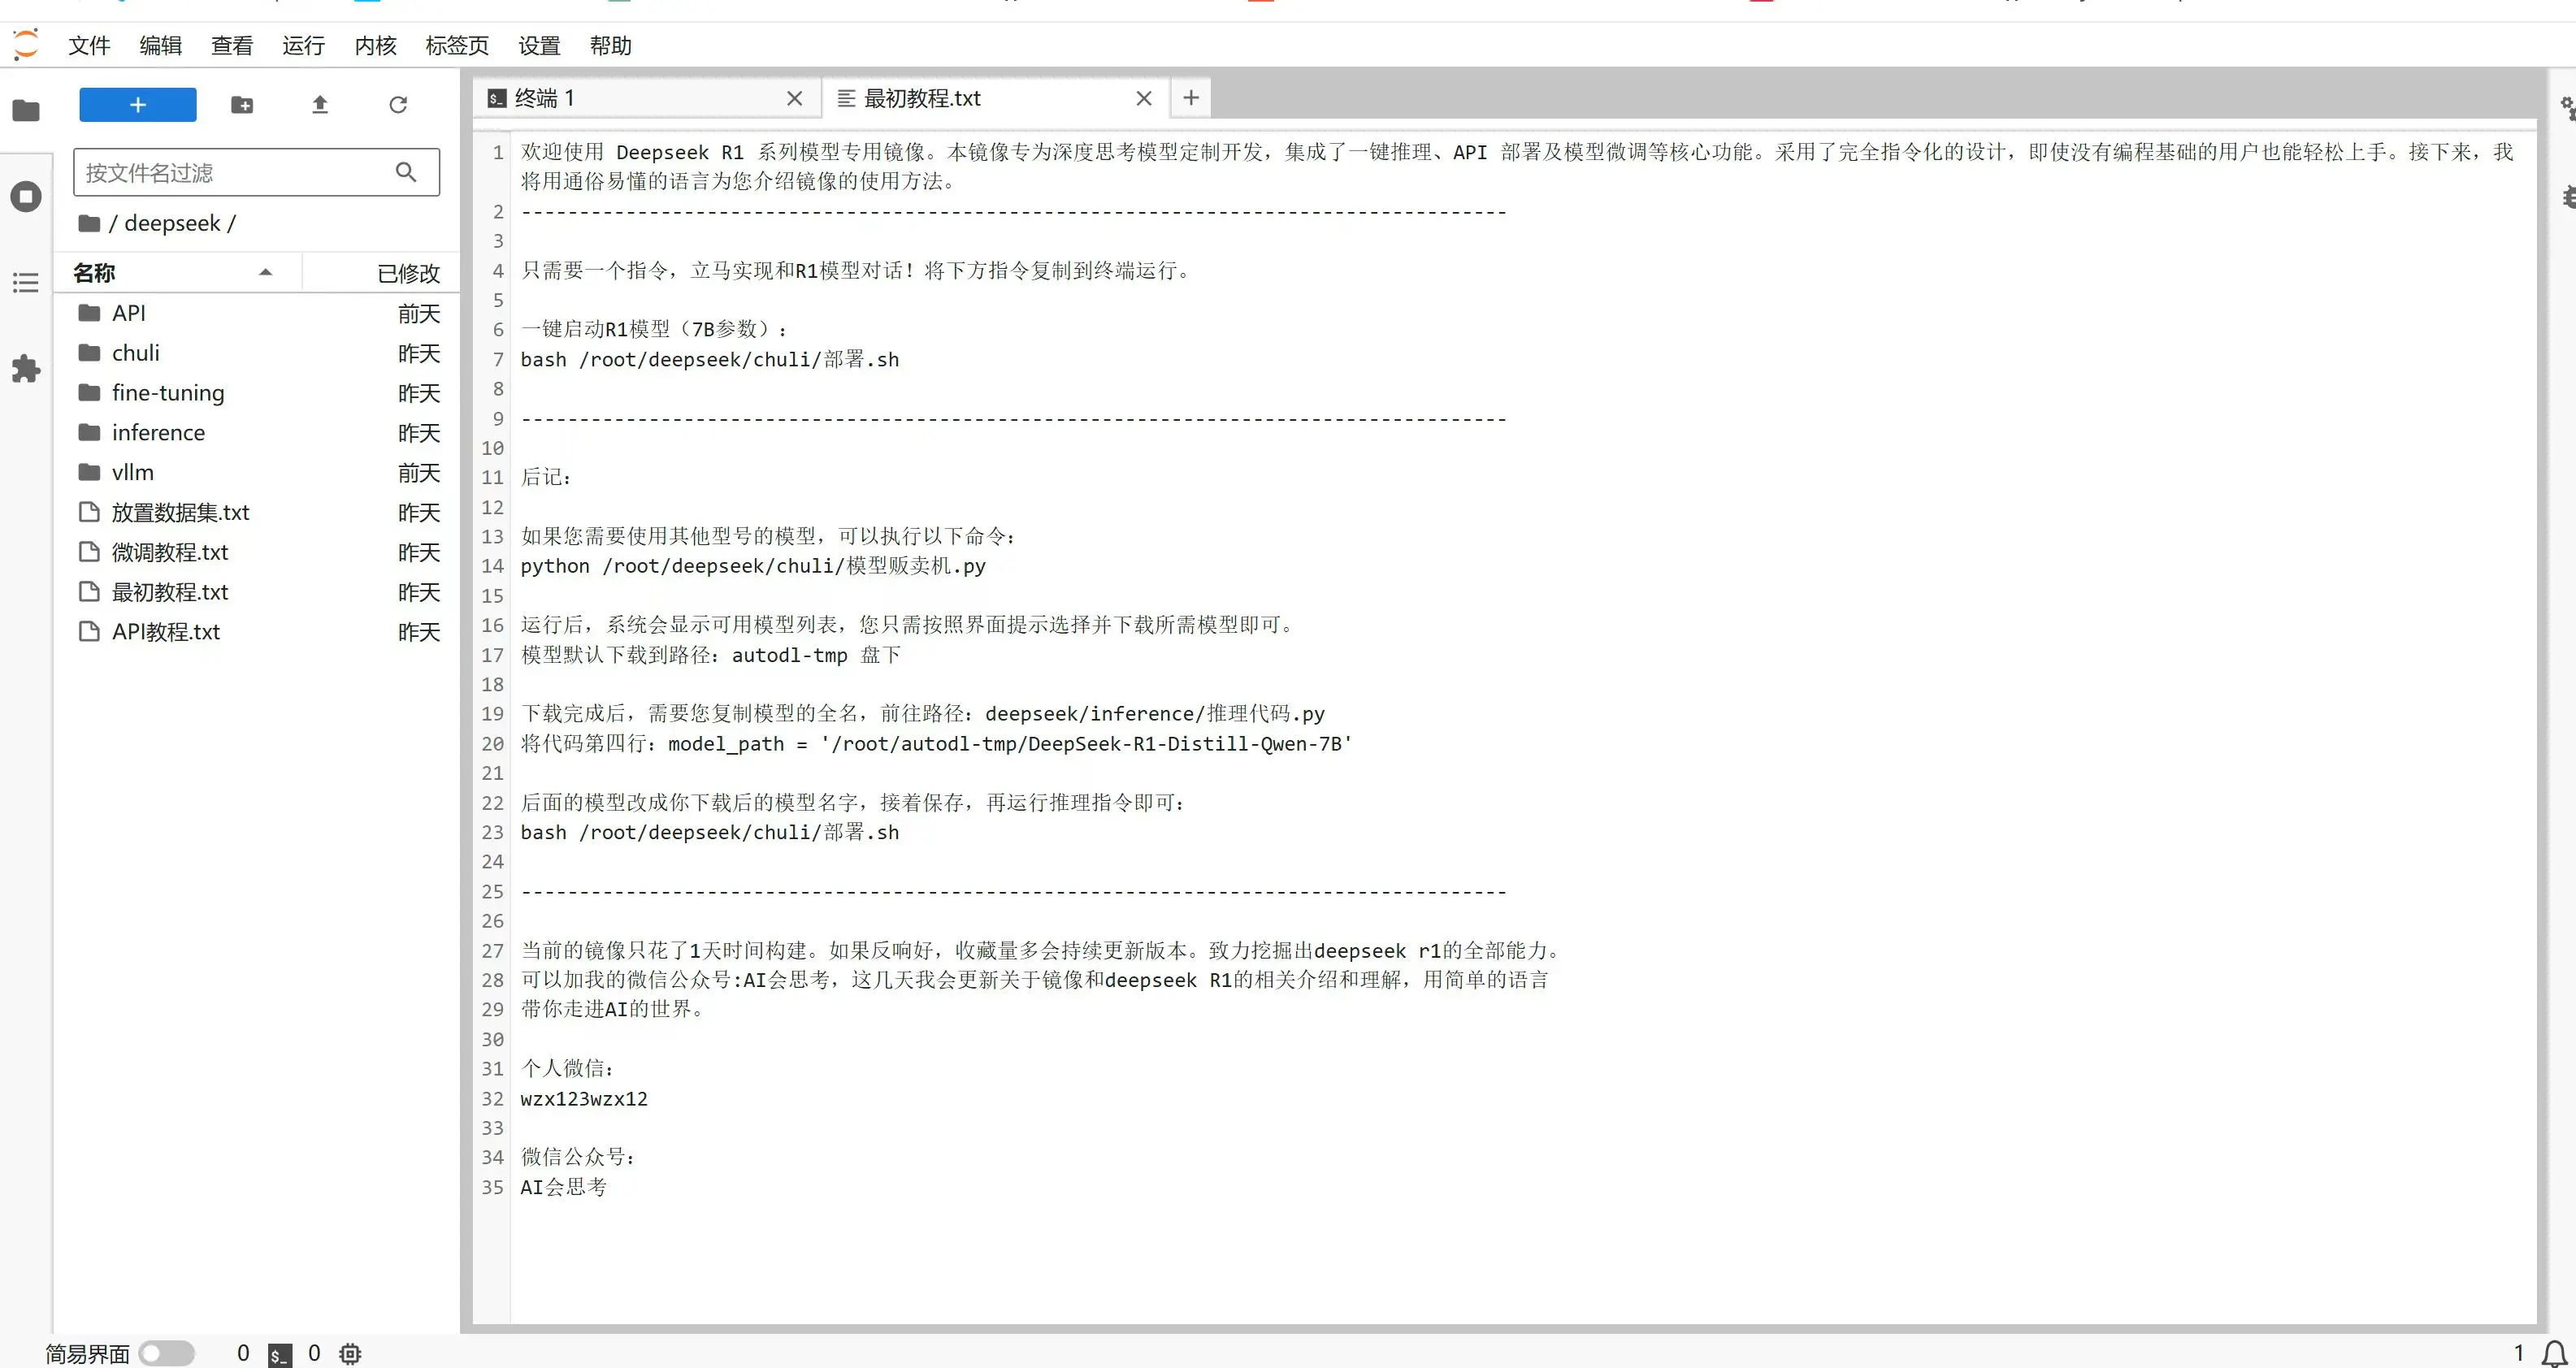Click the notification bell icon
This screenshot has height=1368, width=2576.
point(2555,1352)
